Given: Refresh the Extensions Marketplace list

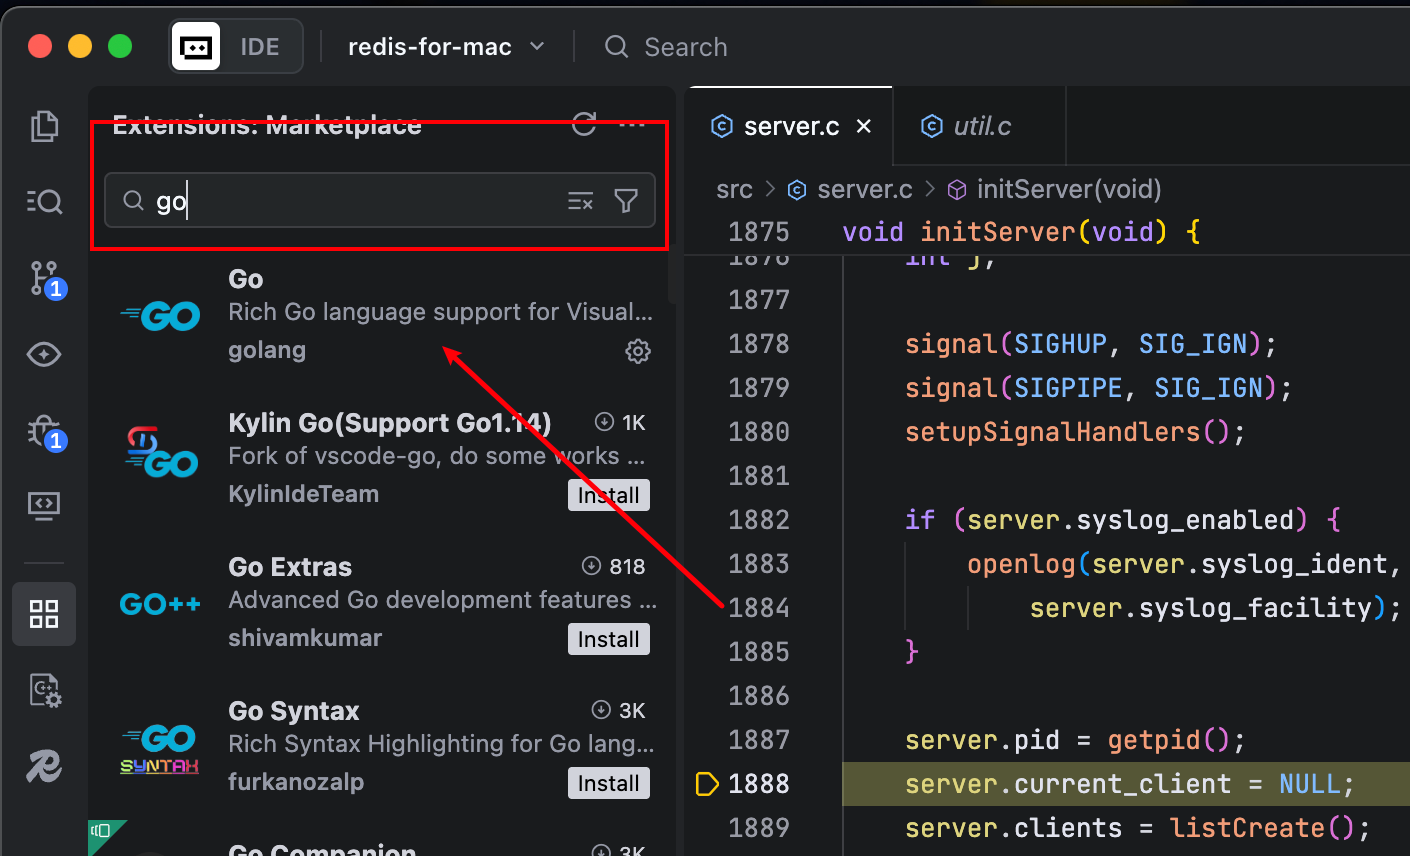Looking at the screenshot, I should tap(584, 124).
